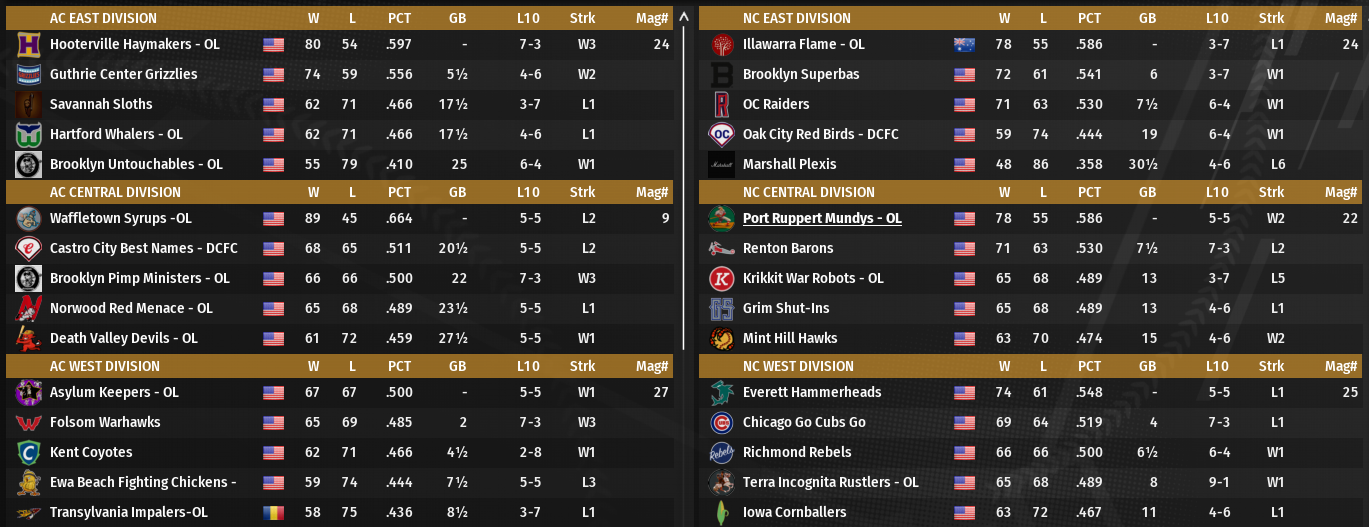Open the Guthrie Center Grizzlies team link
The image size is (1369, 527).
pos(123,75)
